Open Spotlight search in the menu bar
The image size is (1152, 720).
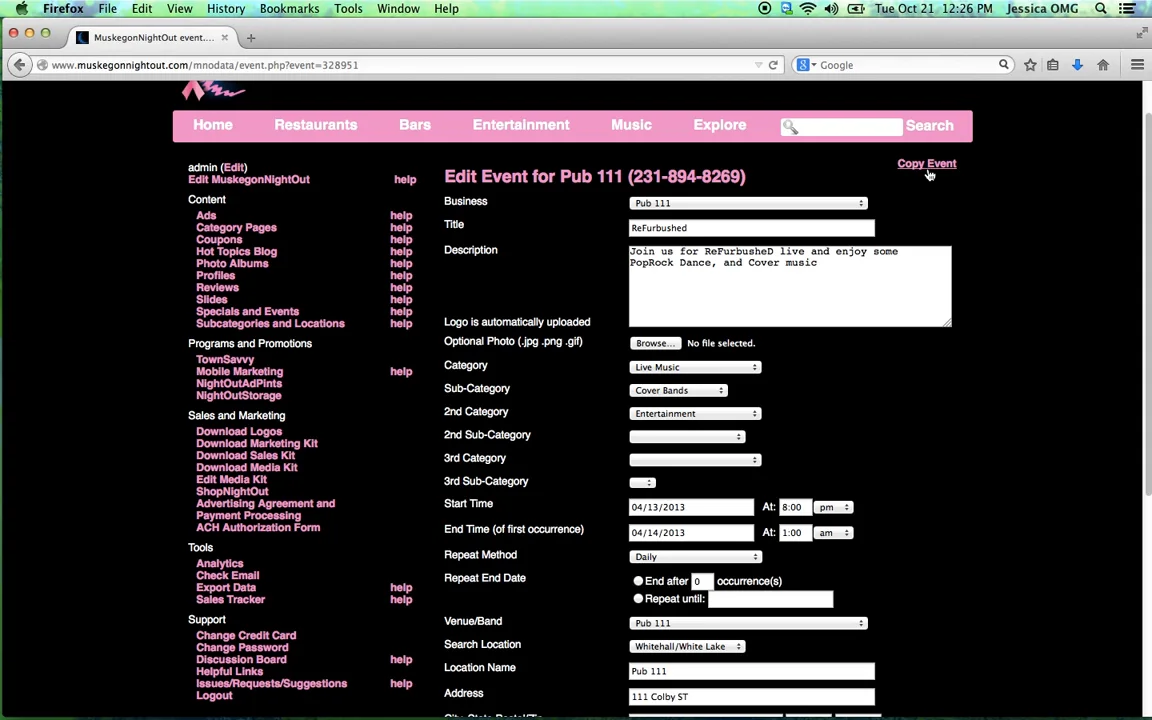click(x=1101, y=9)
